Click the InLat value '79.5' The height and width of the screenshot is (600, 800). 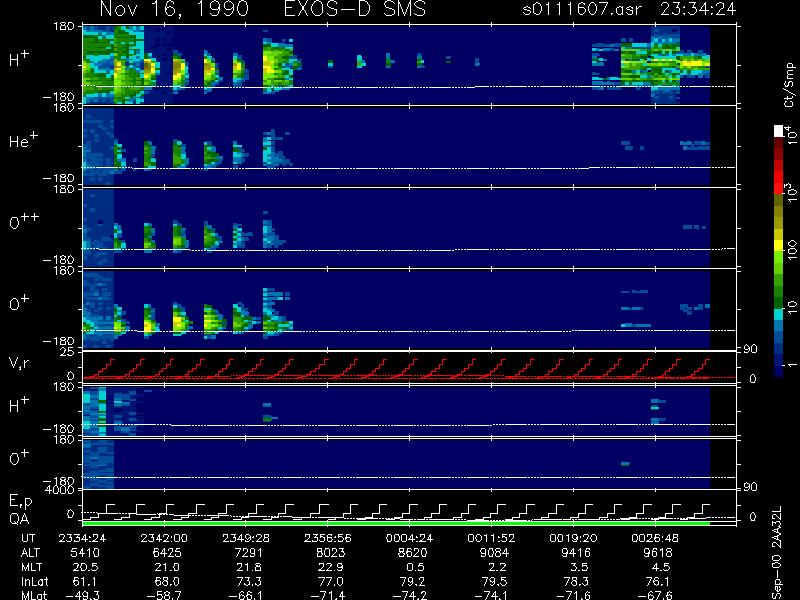pyautogui.click(x=495, y=582)
